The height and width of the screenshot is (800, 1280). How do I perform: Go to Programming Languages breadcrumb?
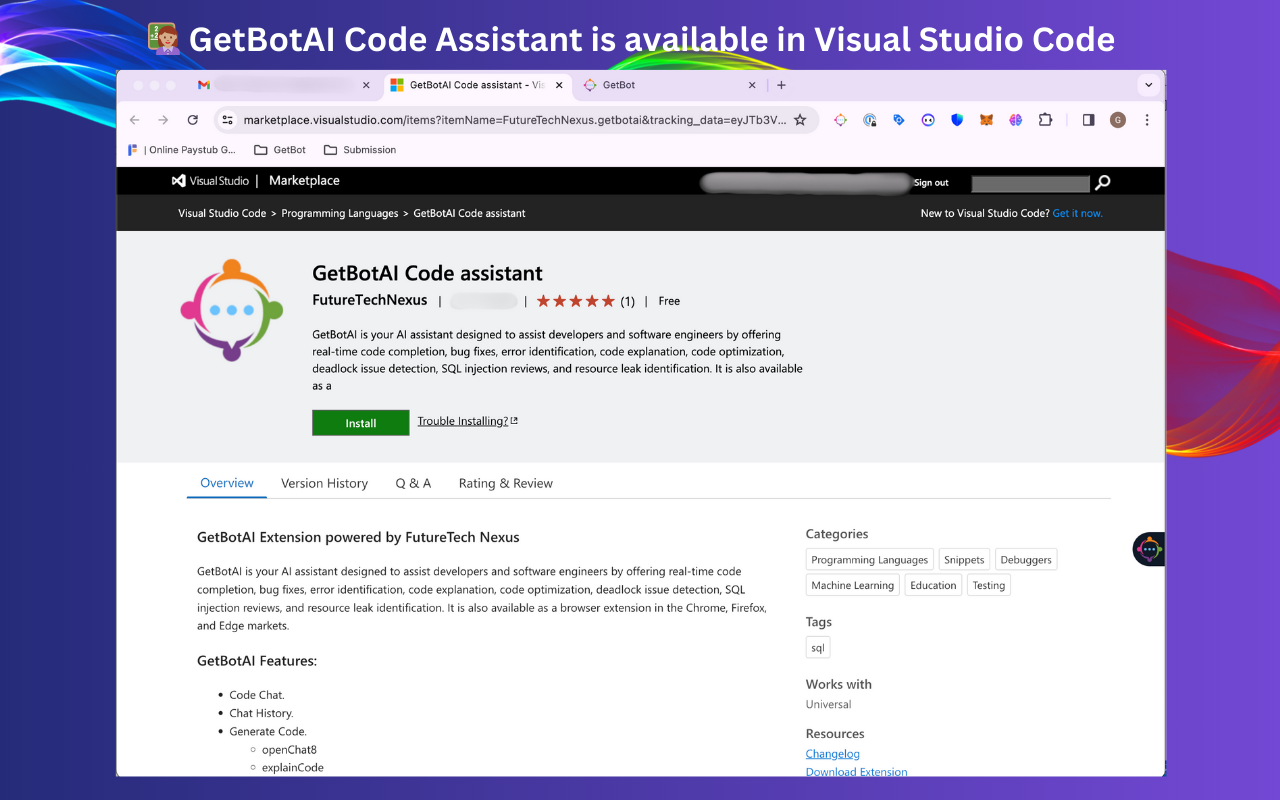pos(340,213)
